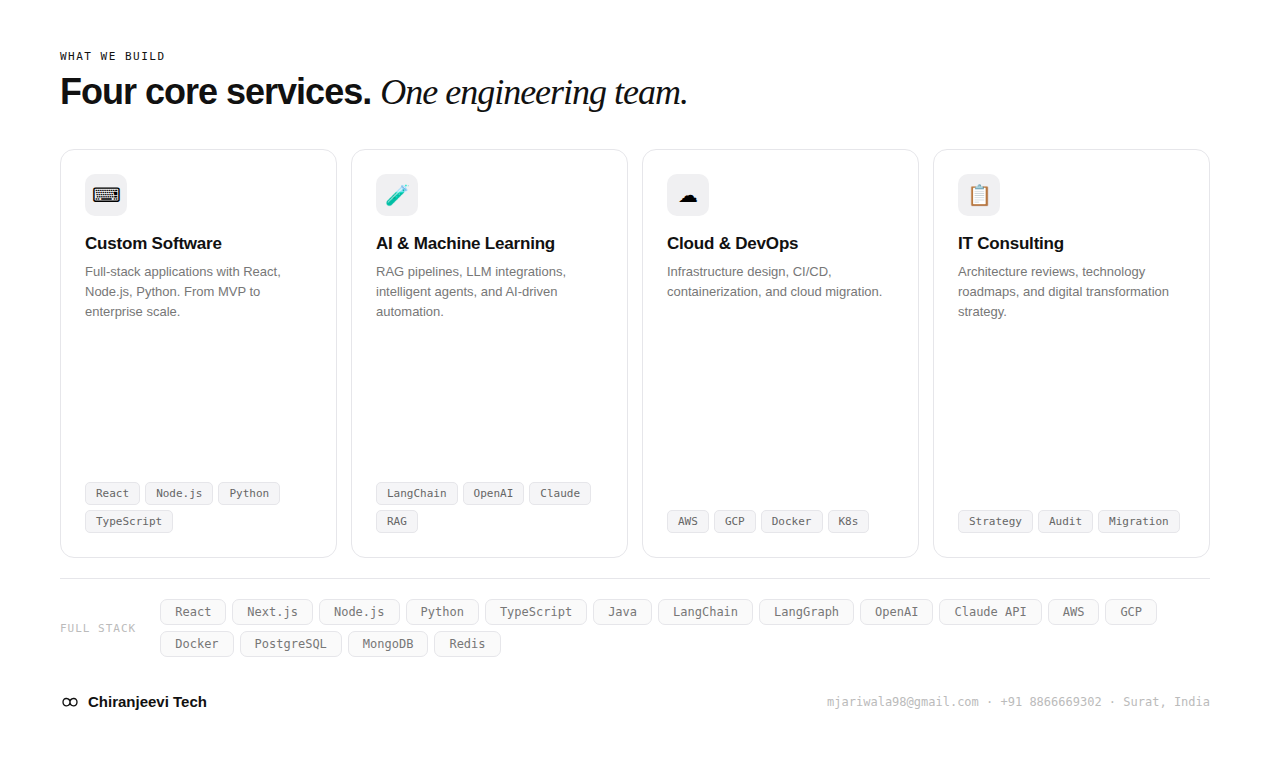This screenshot has height=760, width=1270.
Task: Select the TypeScript chip in the Full Stack row
Action: click(x=535, y=611)
